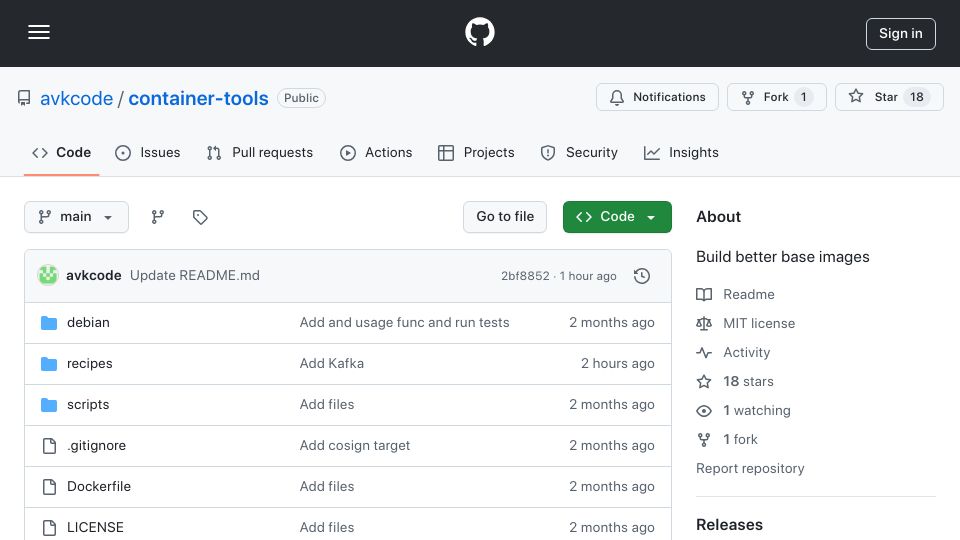Image resolution: width=960 pixels, height=540 pixels.
Task: Open 'Add and usage func and run tests' commit
Action: 404,323
